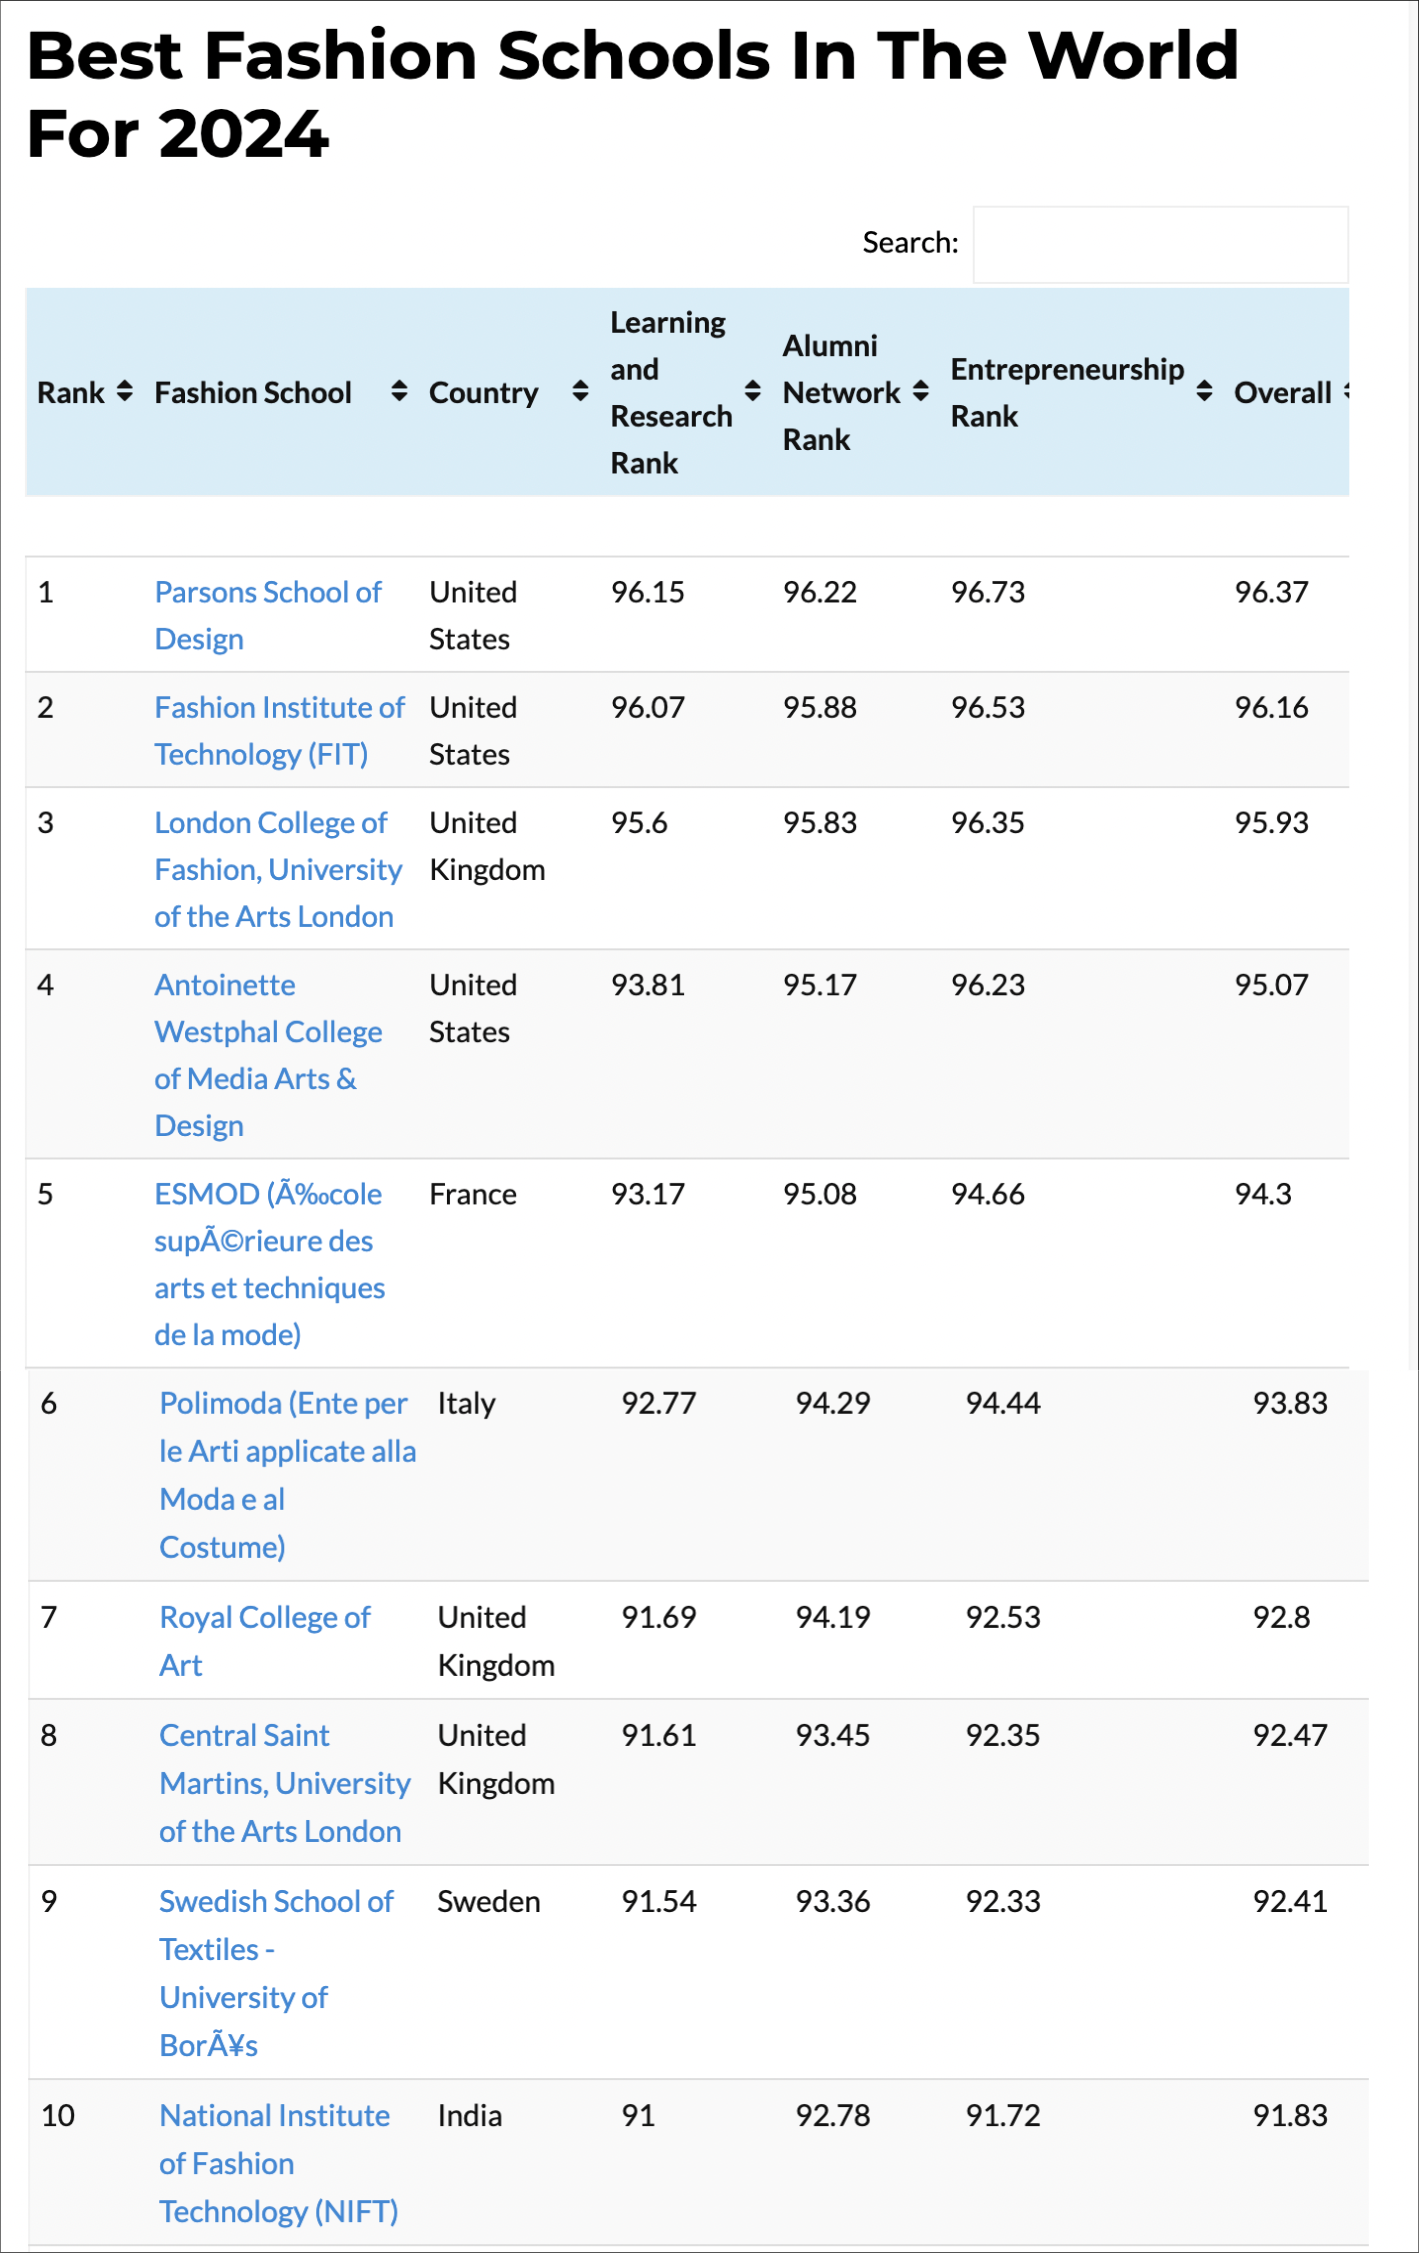Click the Rank column header text
The image size is (1419, 2253).
(x=71, y=393)
